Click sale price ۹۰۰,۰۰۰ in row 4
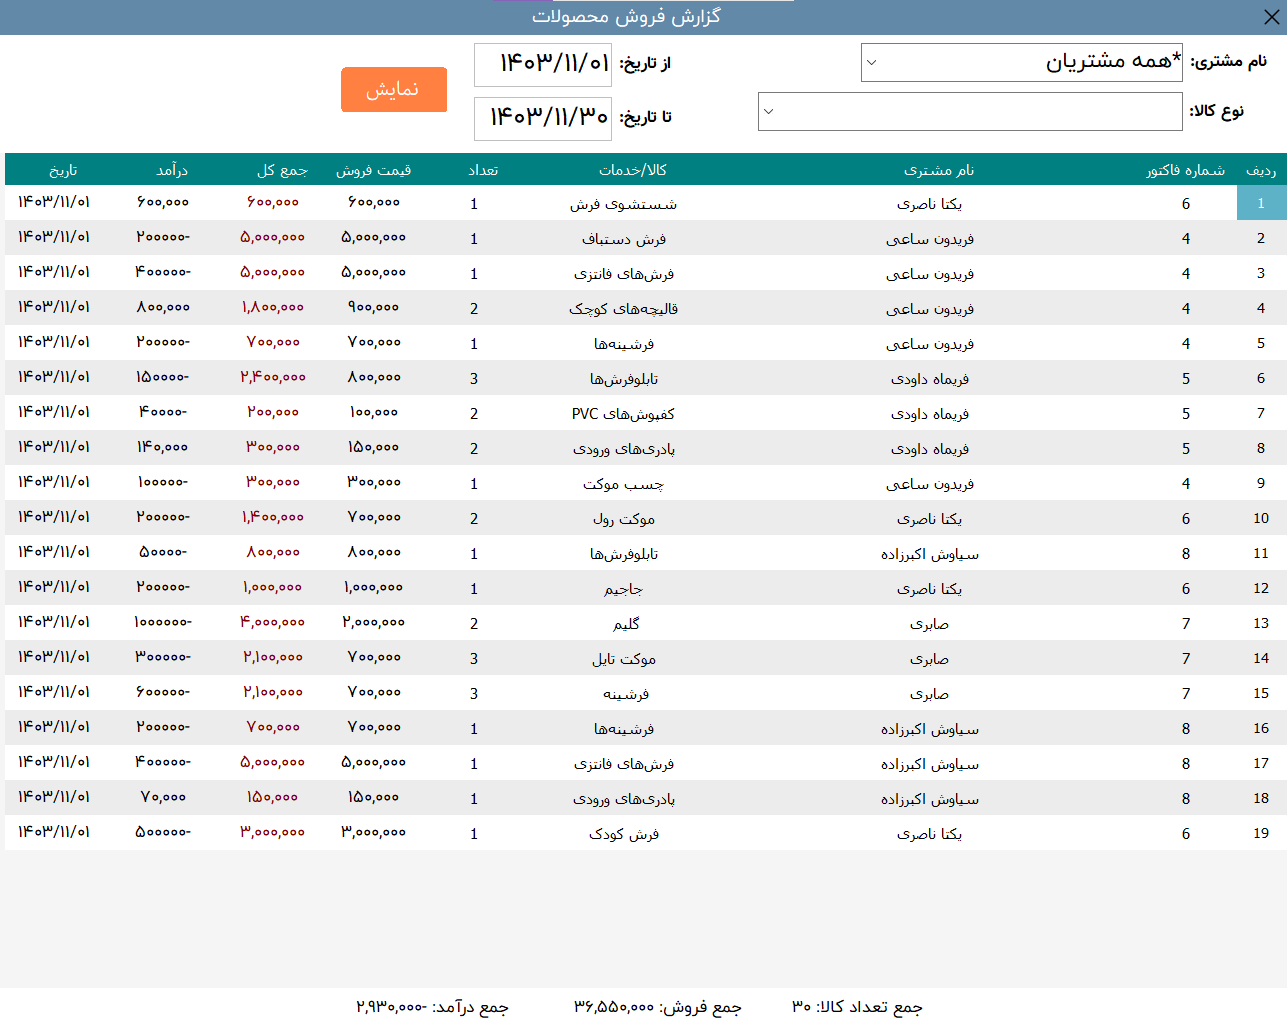This screenshot has width=1287, height=1028. click(373, 307)
